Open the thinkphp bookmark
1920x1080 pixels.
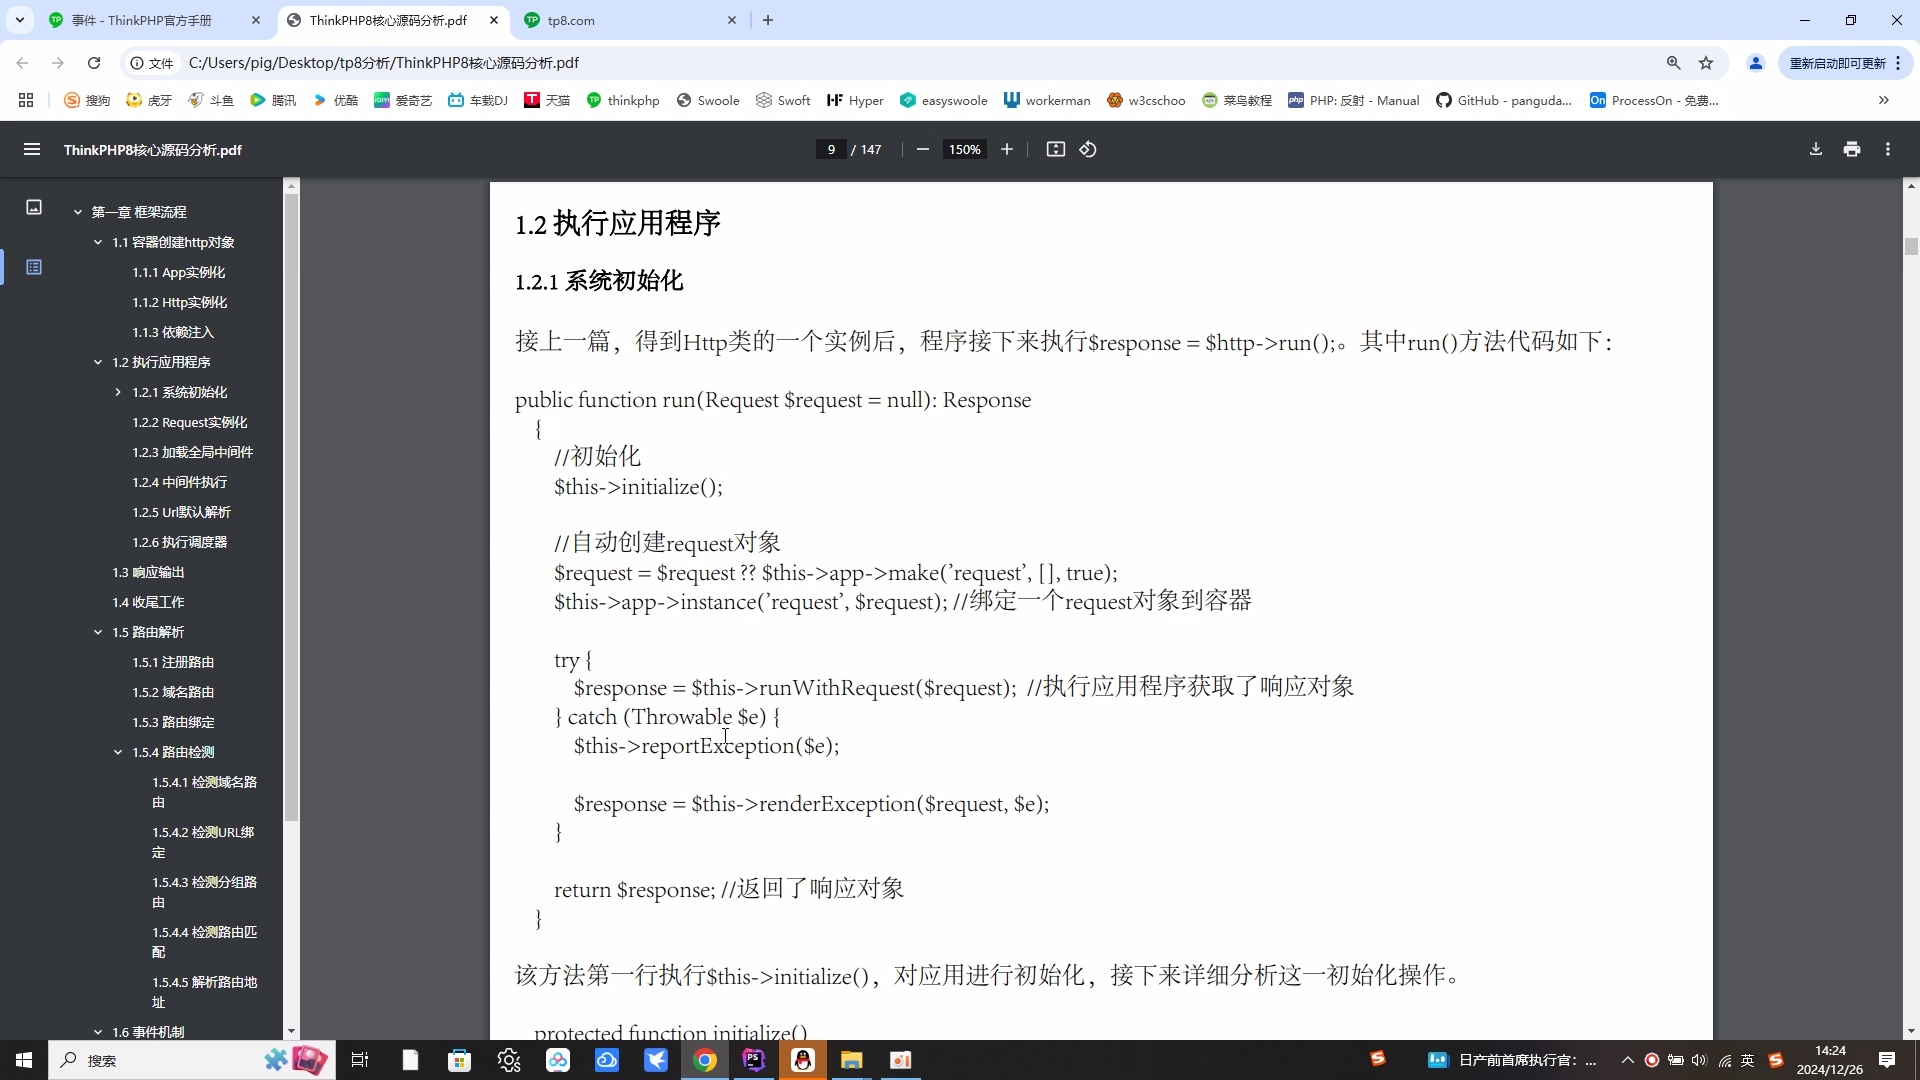623,100
